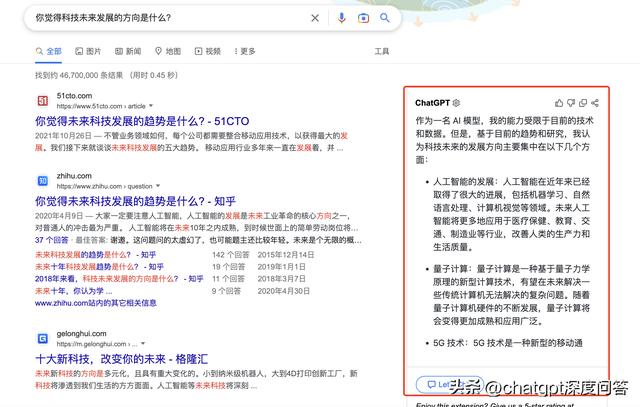Open search by image camera icon
This screenshot has width=640, height=407.
[x=364, y=18]
